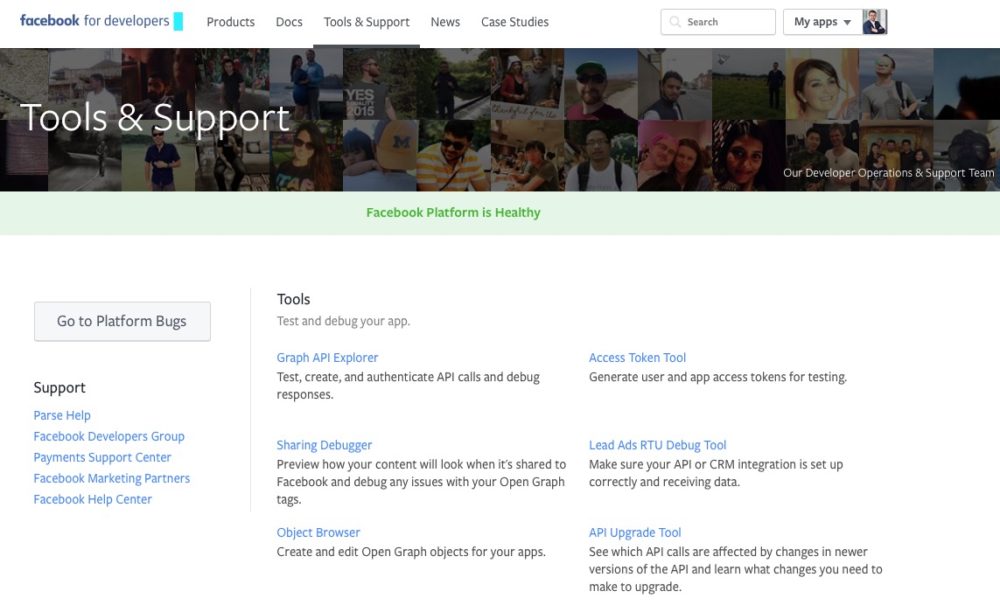1000x605 pixels.
Task: Click the Tools & Support banner heading
Action: [x=155, y=117]
